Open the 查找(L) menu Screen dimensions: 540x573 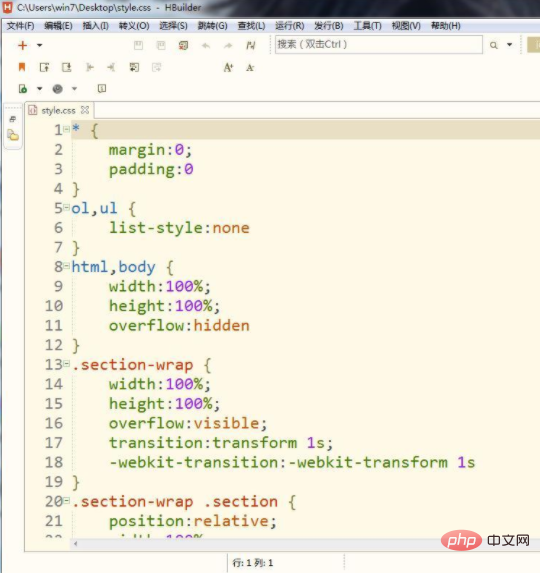[x=251, y=26]
